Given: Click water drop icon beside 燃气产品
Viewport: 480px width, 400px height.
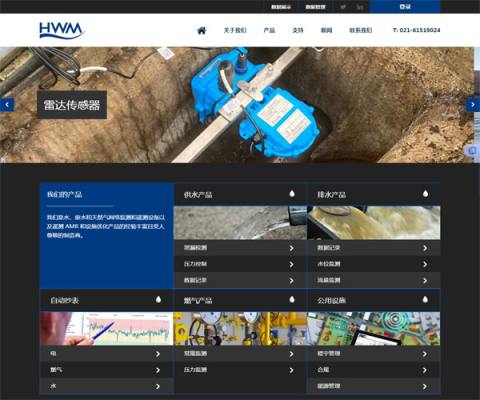Looking at the screenshot, I should (292, 299).
